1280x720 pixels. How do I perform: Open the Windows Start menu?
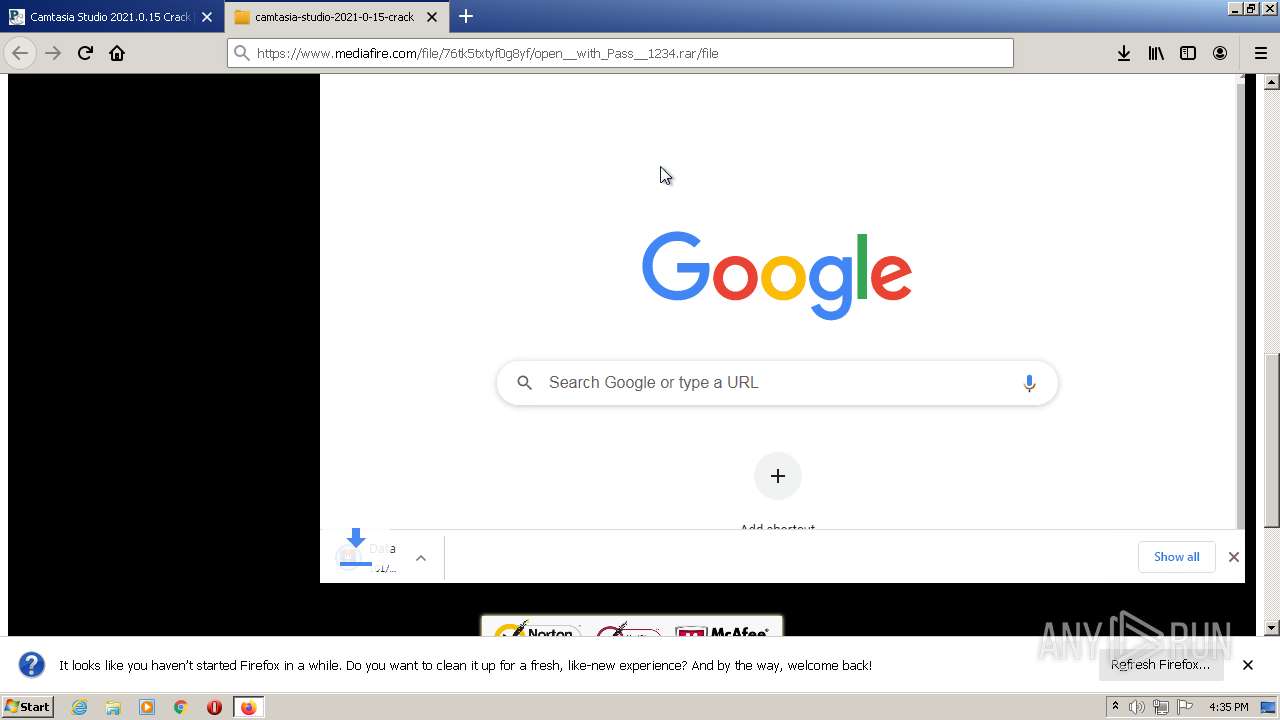coord(27,707)
